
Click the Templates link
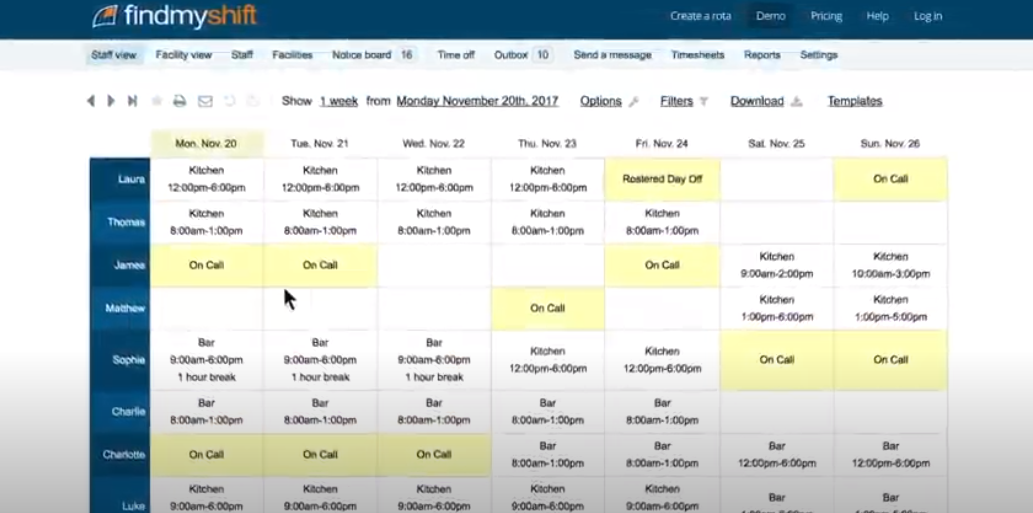854,101
